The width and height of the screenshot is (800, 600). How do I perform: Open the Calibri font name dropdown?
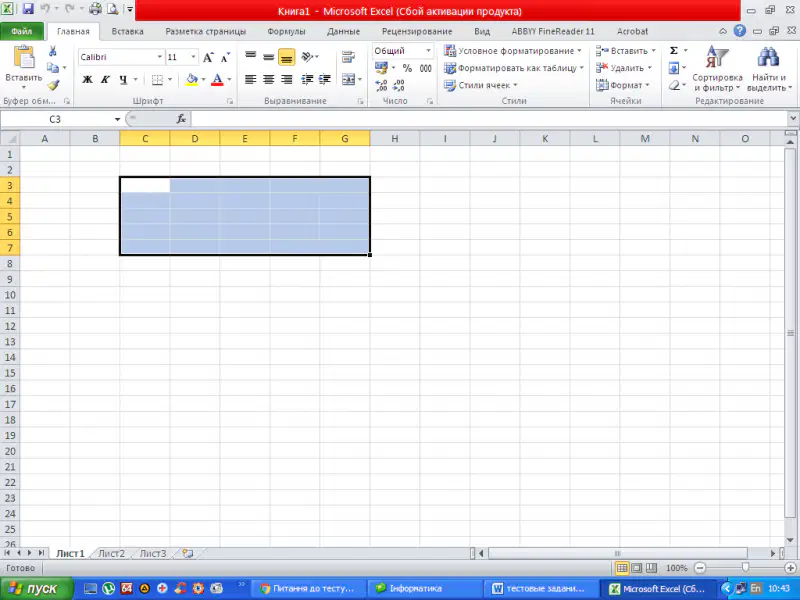[160, 57]
